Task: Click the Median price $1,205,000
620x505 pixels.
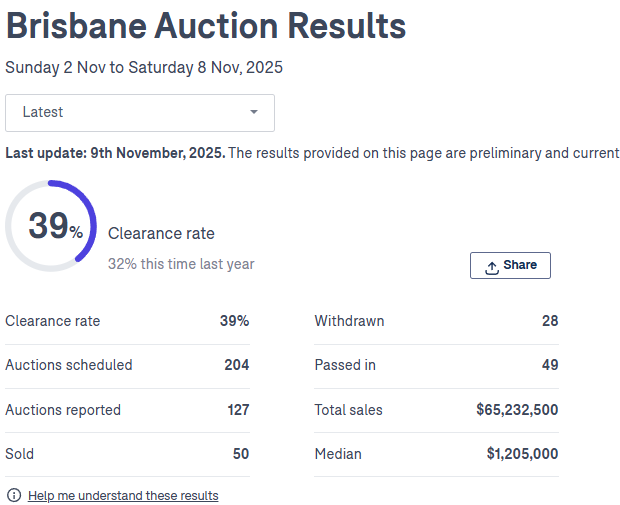Action: (522, 453)
